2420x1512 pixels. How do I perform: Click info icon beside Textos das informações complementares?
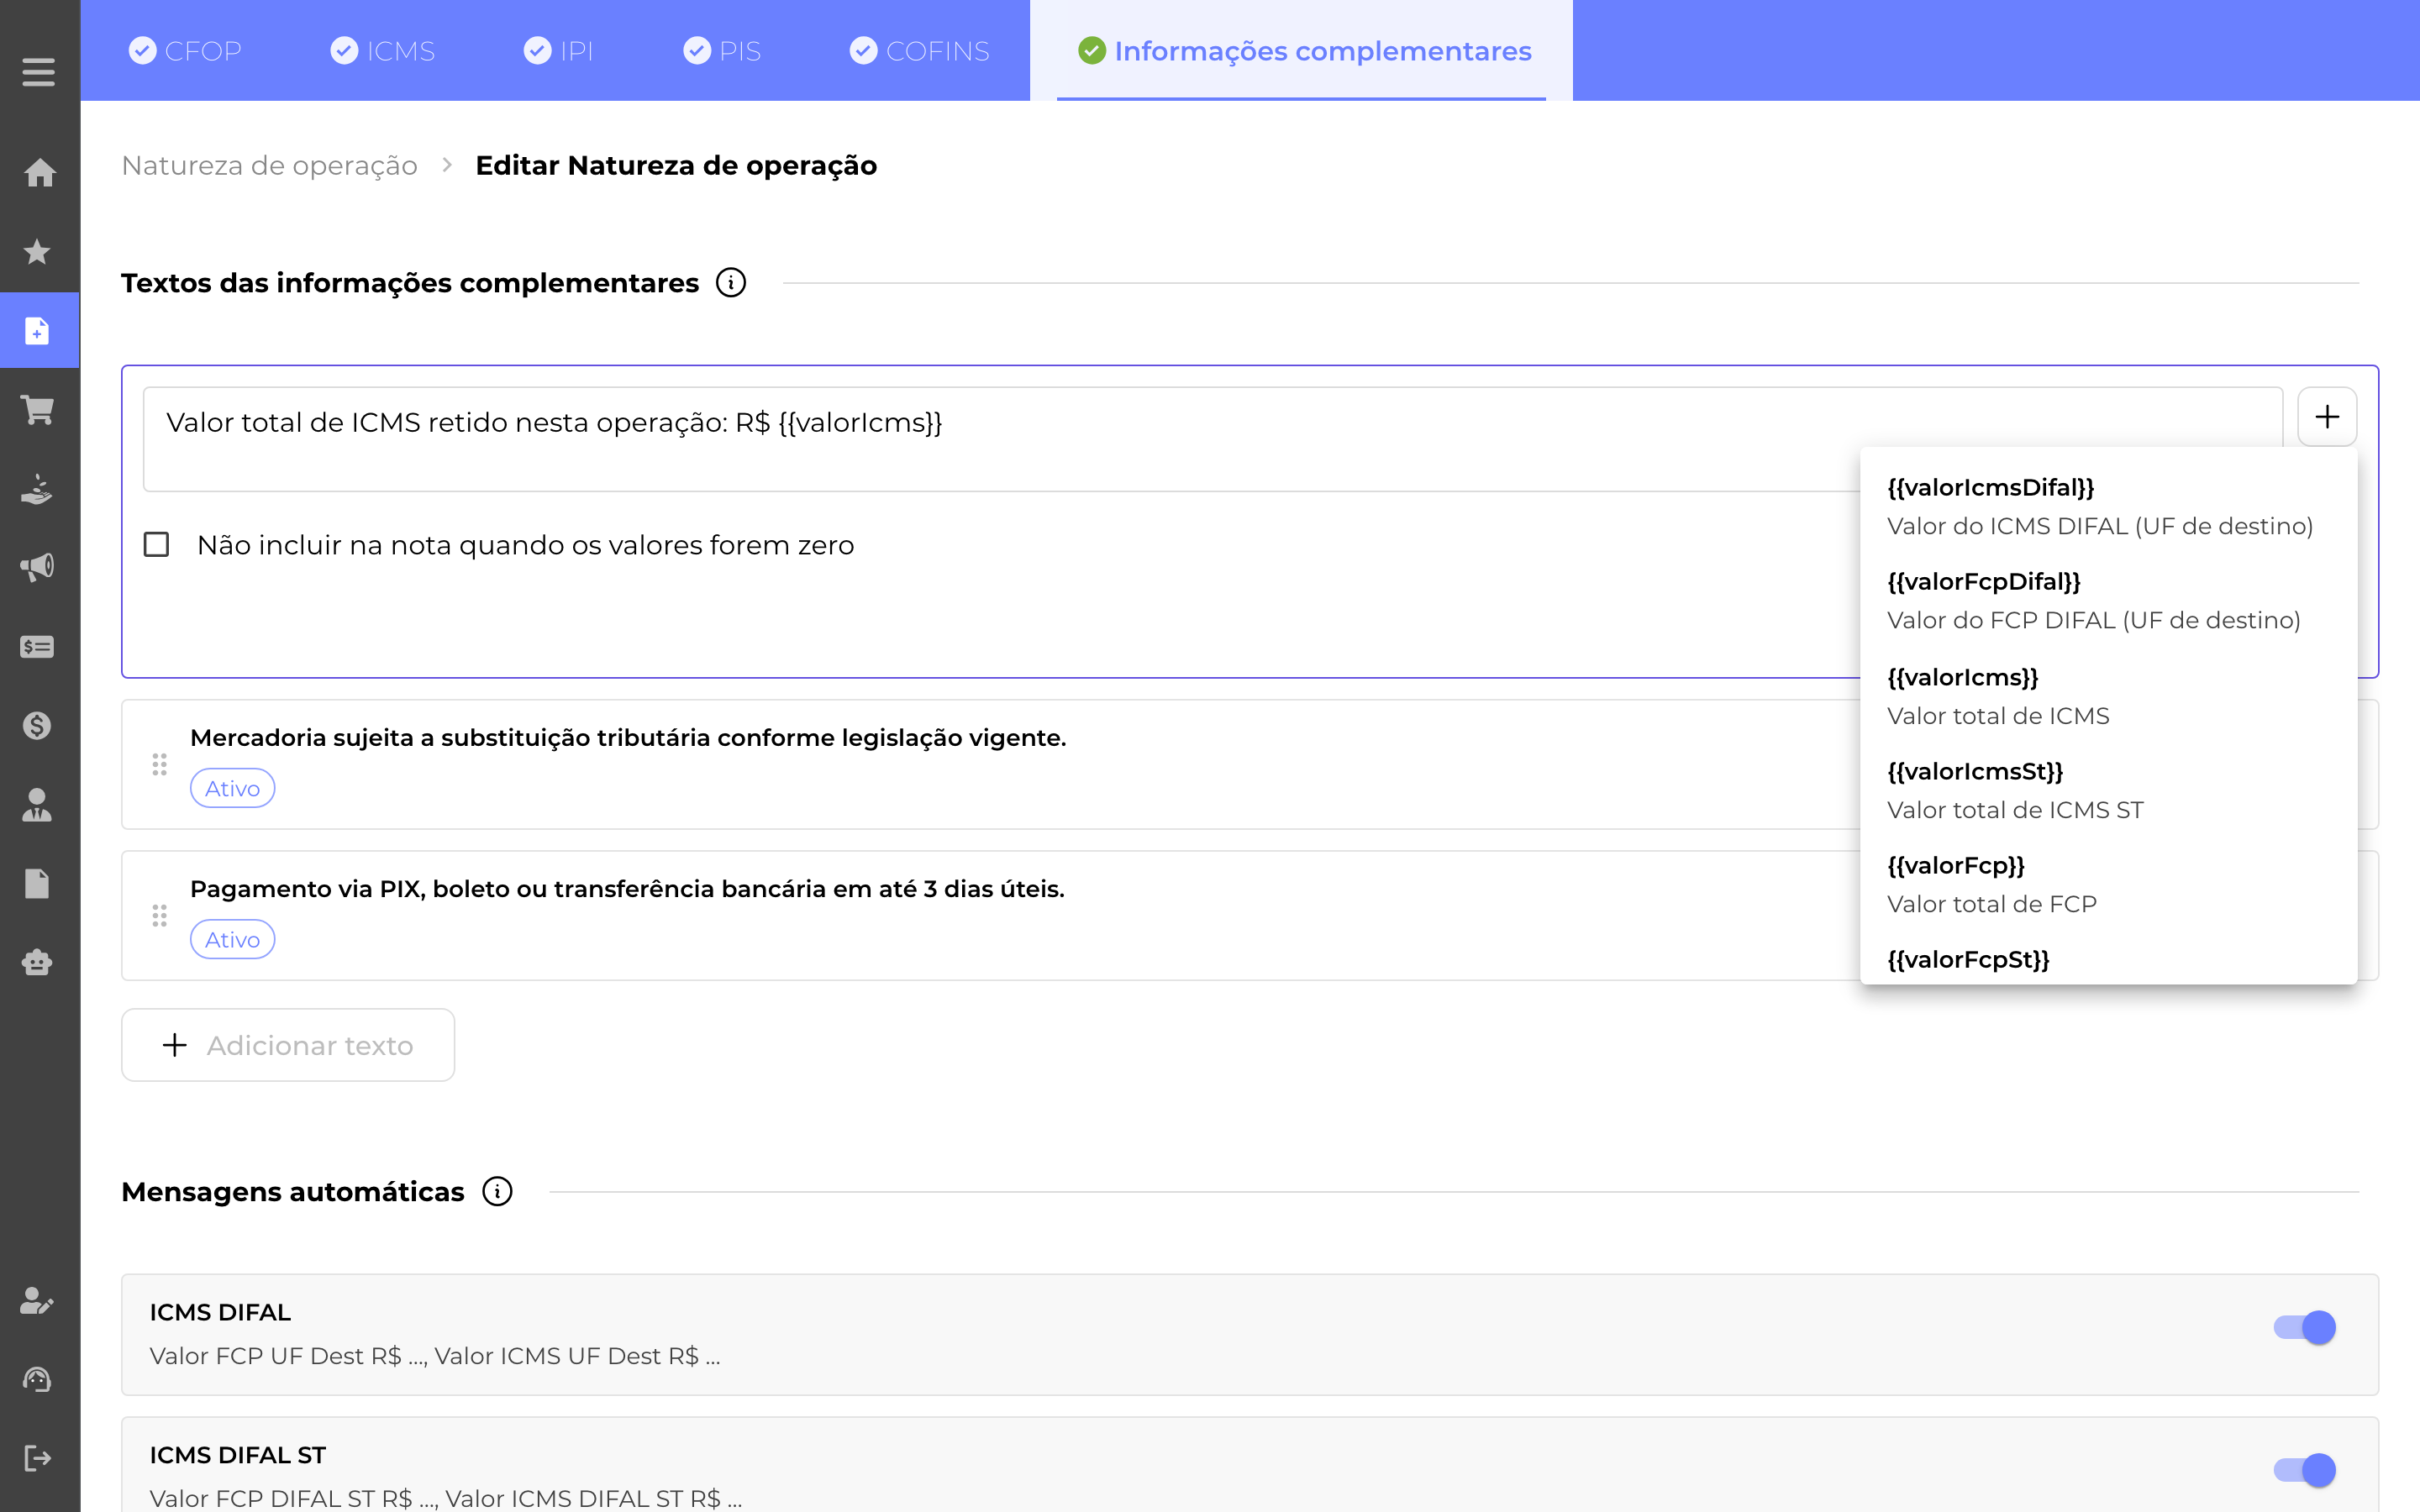(731, 283)
